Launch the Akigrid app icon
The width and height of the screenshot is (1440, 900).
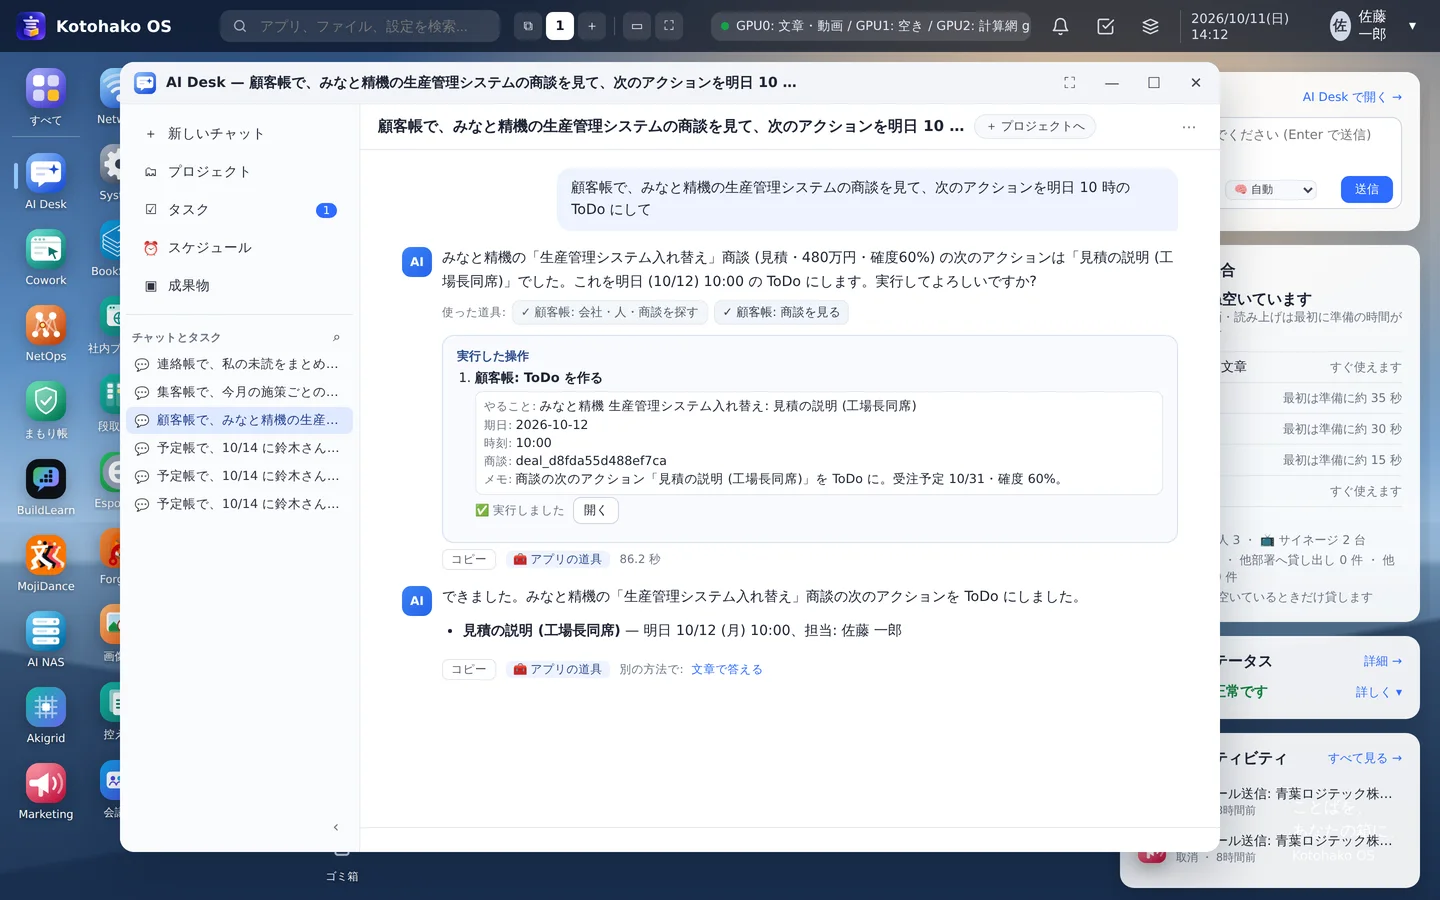pos(46,707)
